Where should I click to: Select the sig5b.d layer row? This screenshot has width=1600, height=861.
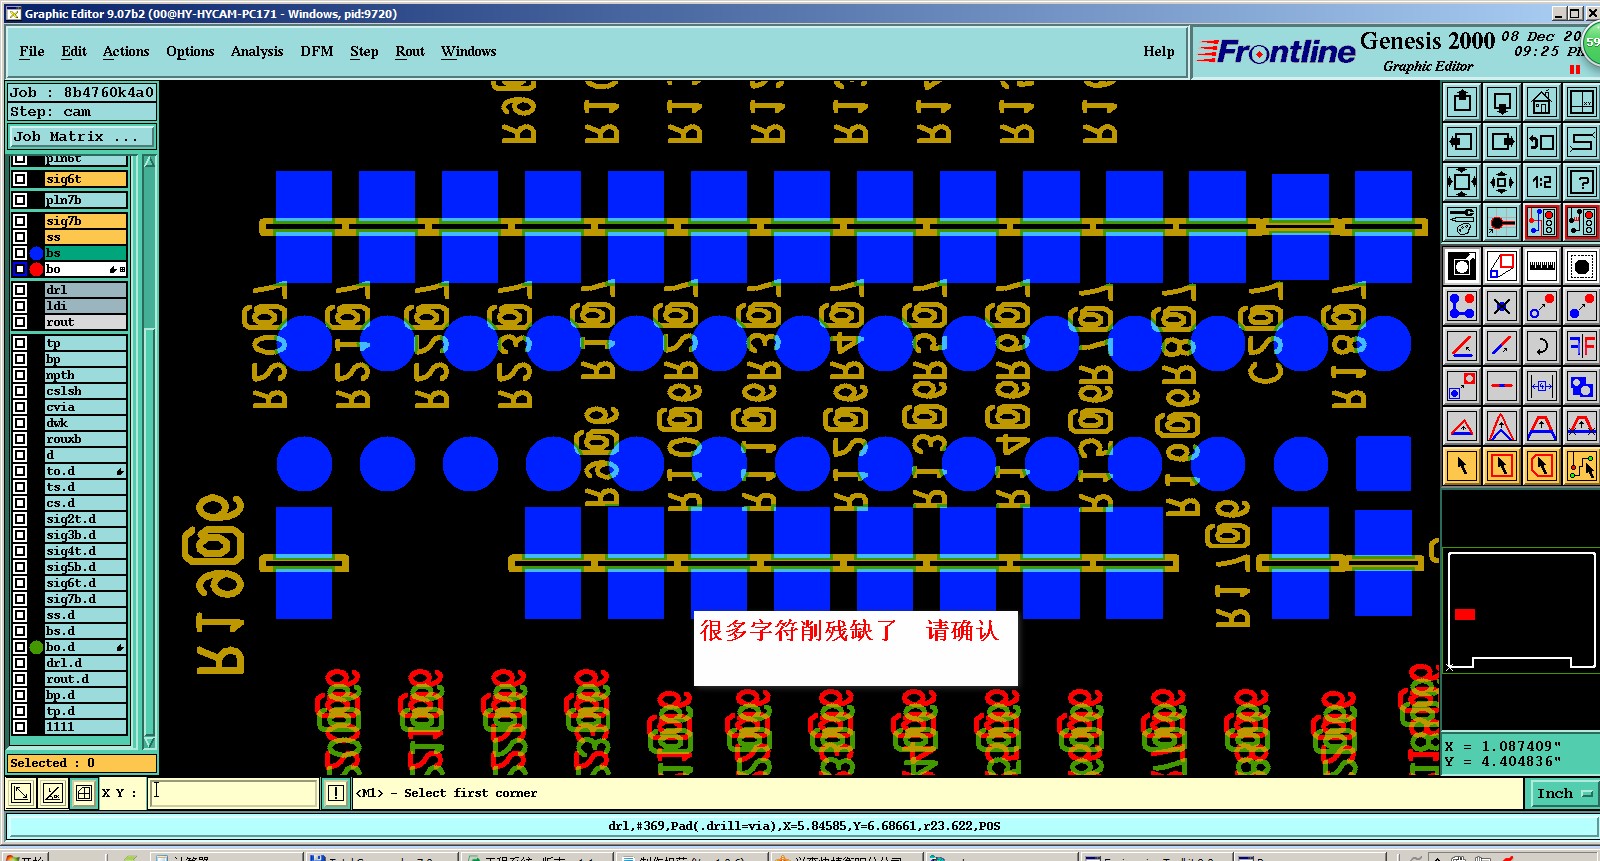click(x=86, y=567)
